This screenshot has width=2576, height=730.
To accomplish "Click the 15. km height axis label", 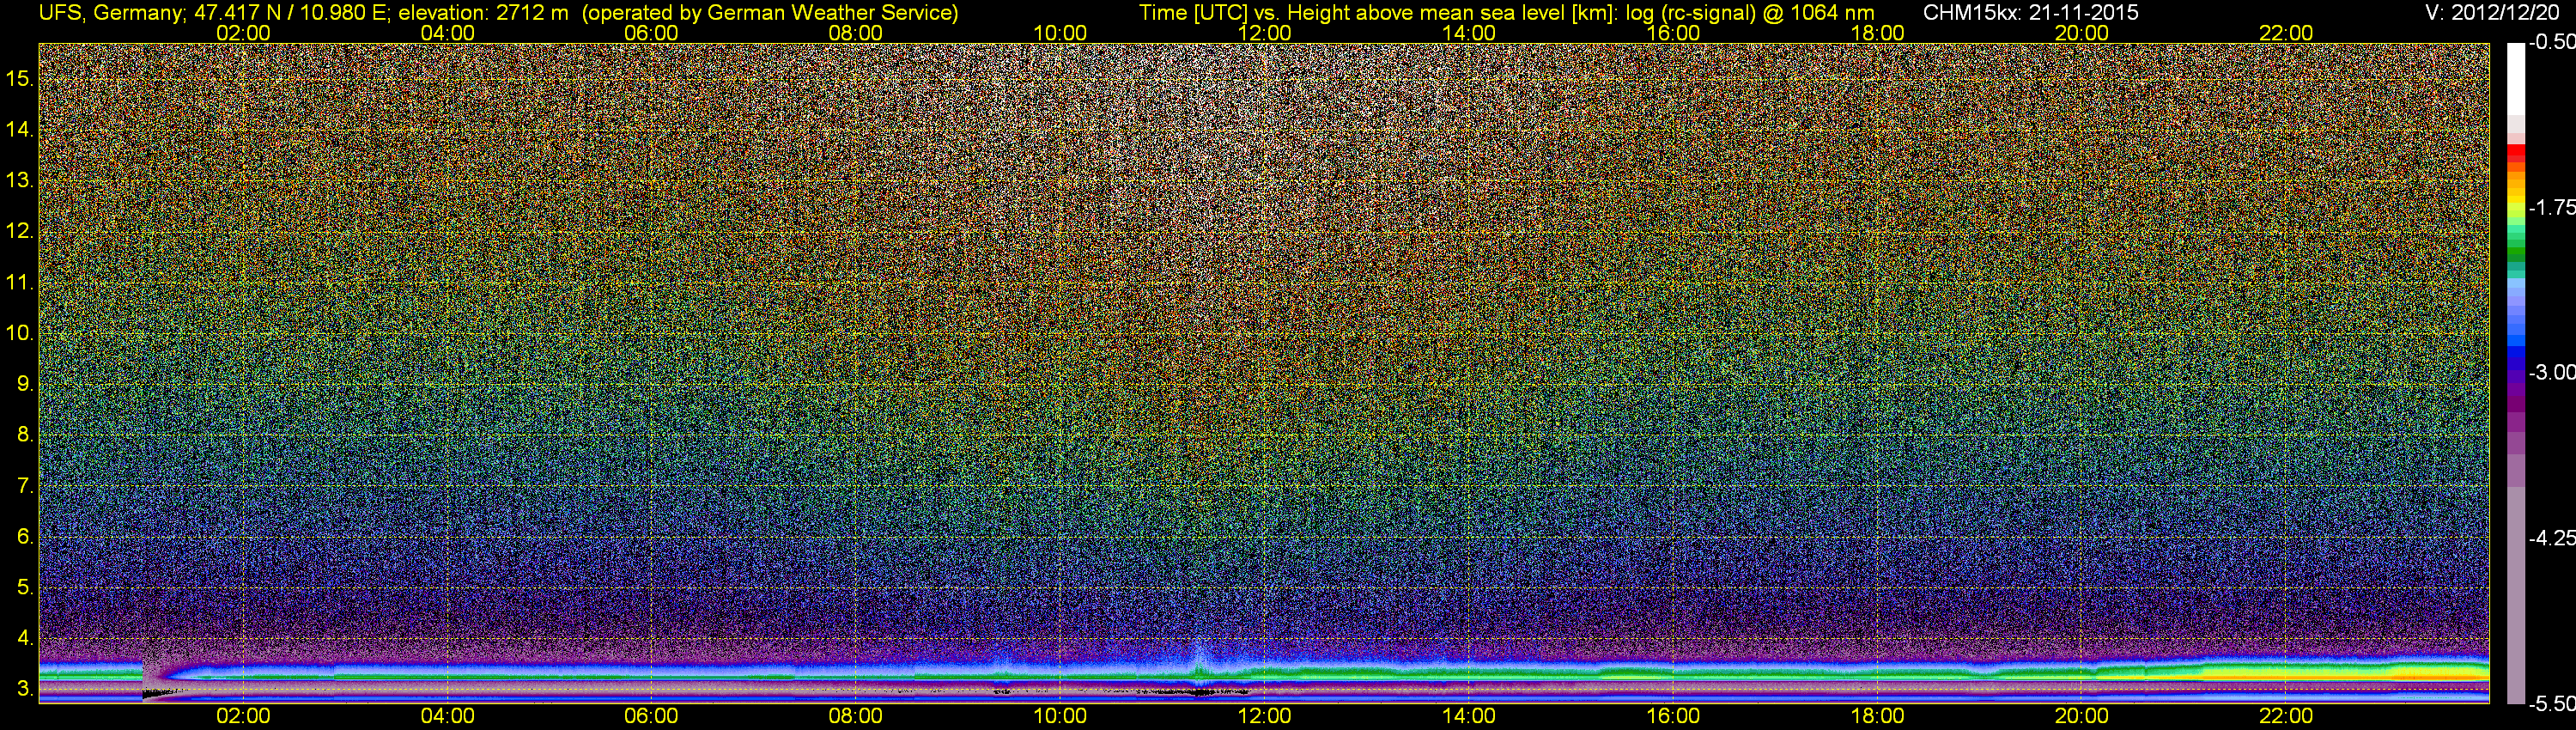I will click(x=20, y=78).
